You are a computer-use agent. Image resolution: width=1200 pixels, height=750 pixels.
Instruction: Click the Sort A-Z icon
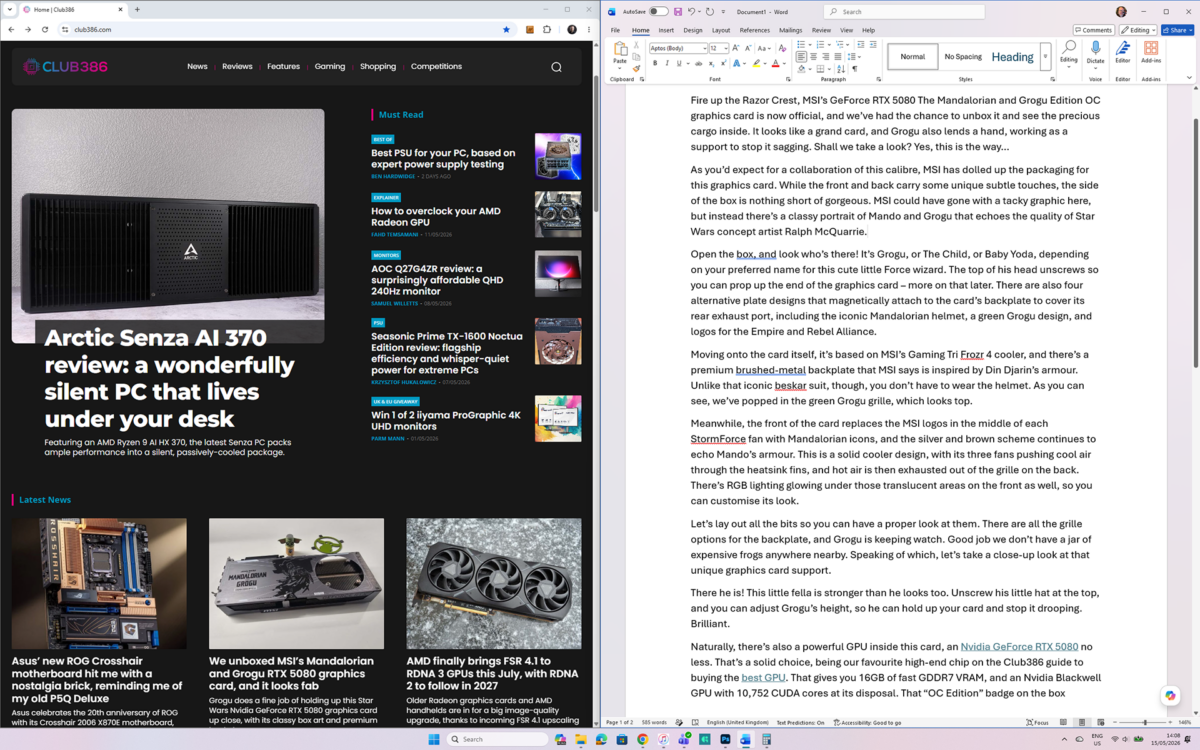pyautogui.click(x=841, y=69)
